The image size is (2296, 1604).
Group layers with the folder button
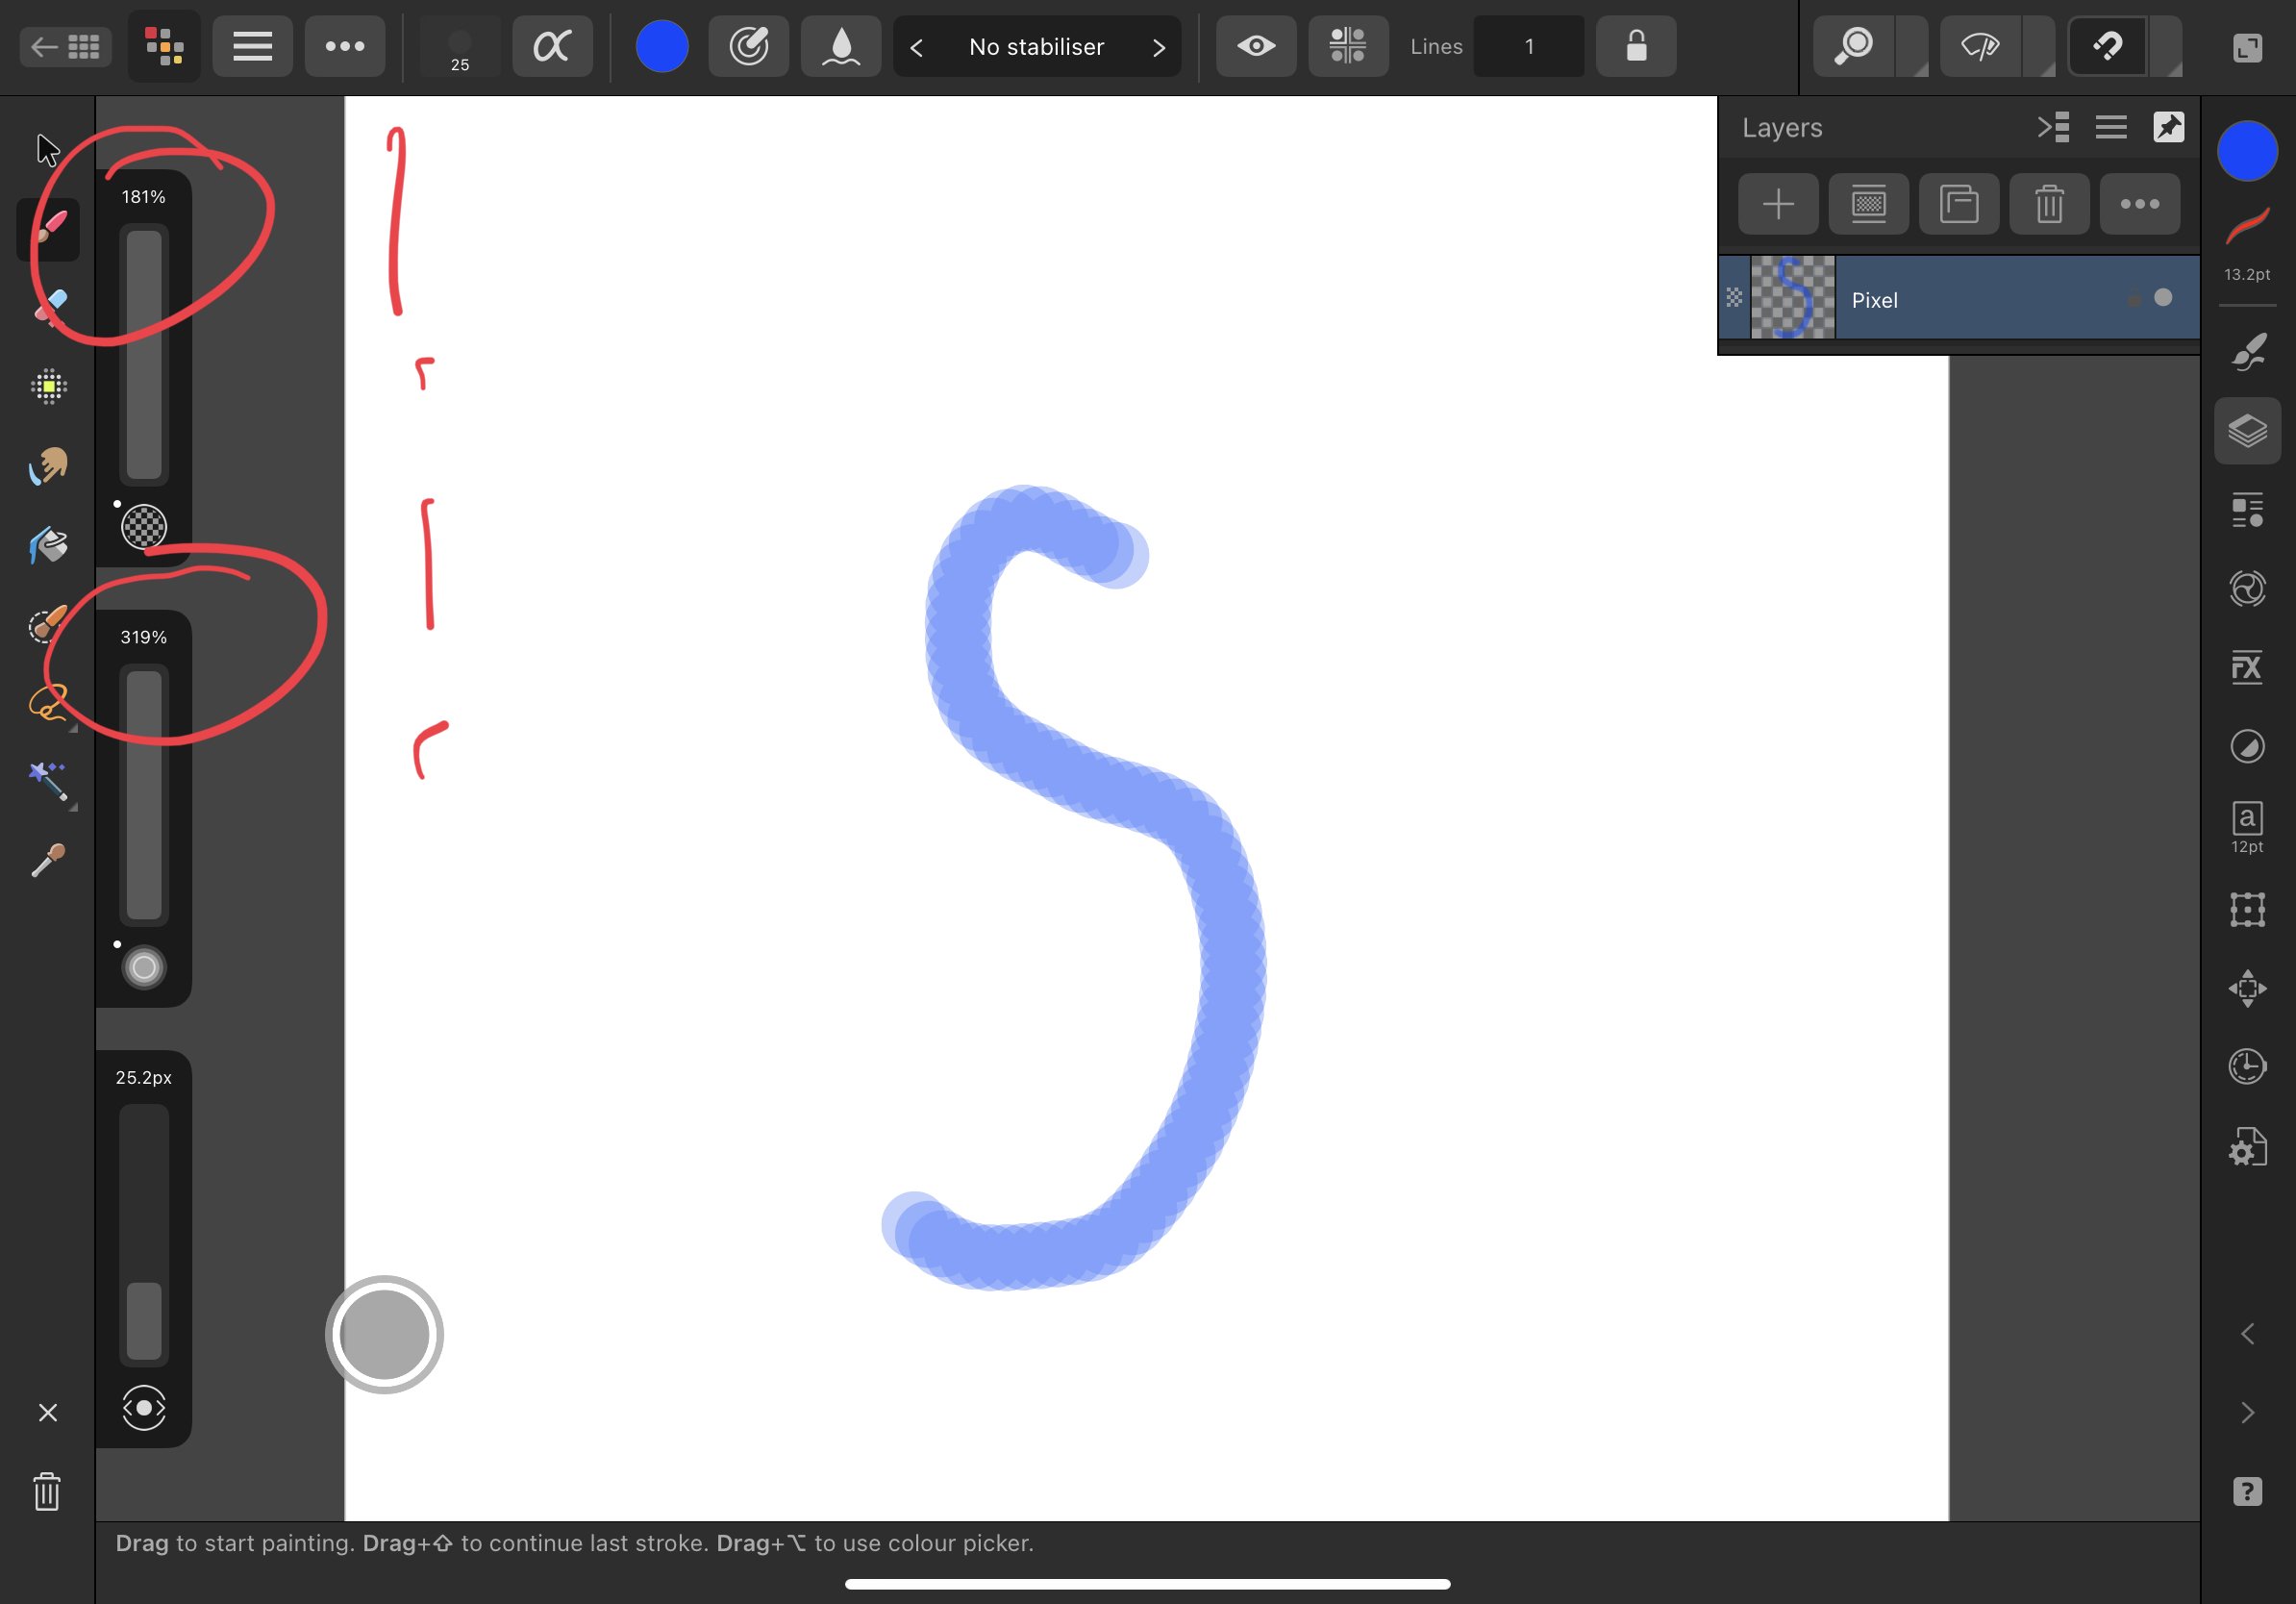(1959, 204)
